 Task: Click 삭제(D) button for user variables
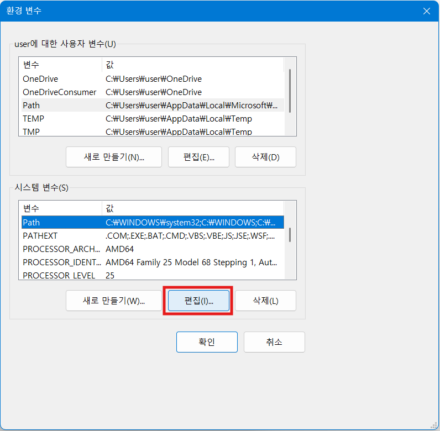pos(266,157)
